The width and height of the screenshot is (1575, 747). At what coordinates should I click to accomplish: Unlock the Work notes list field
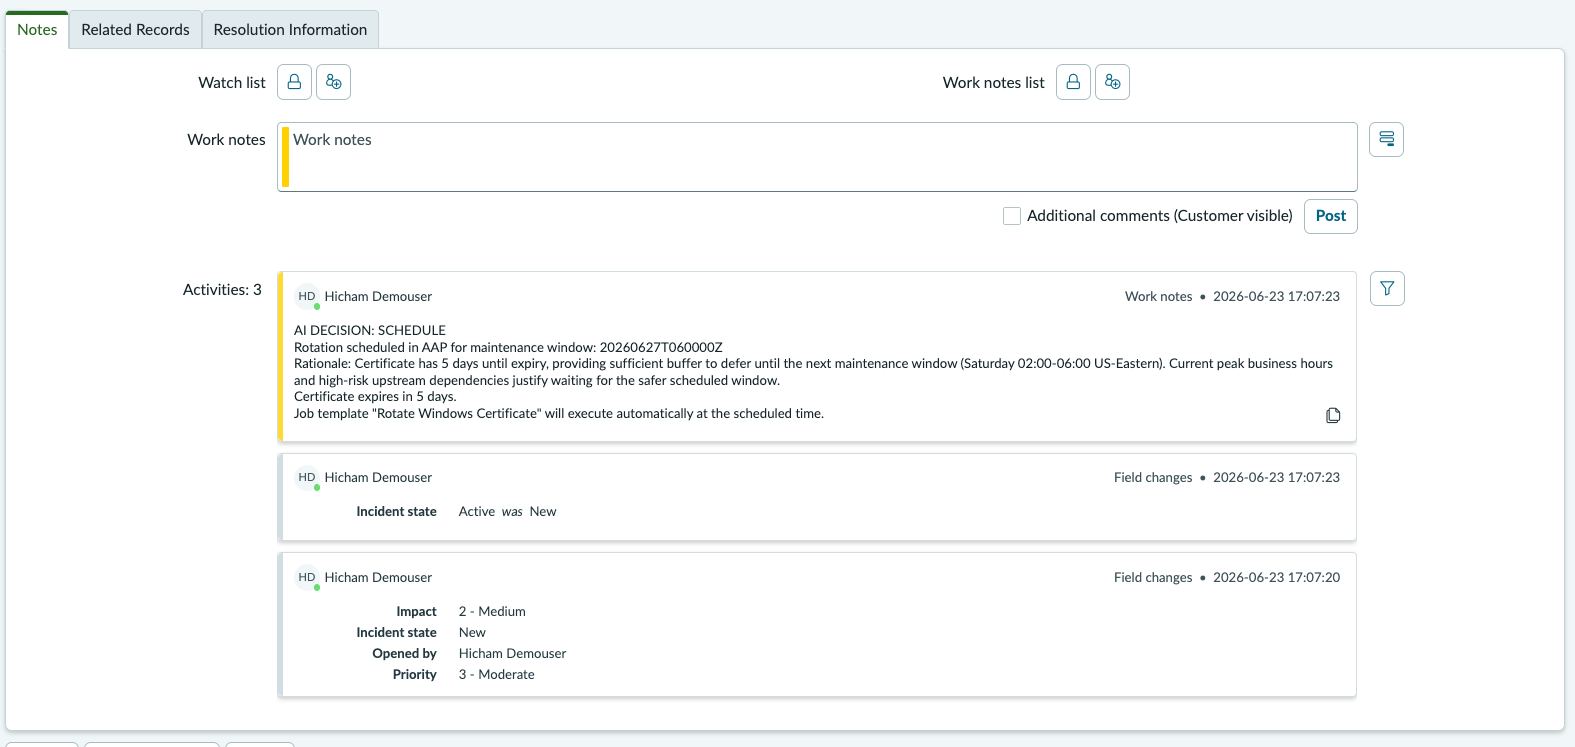[1073, 82]
